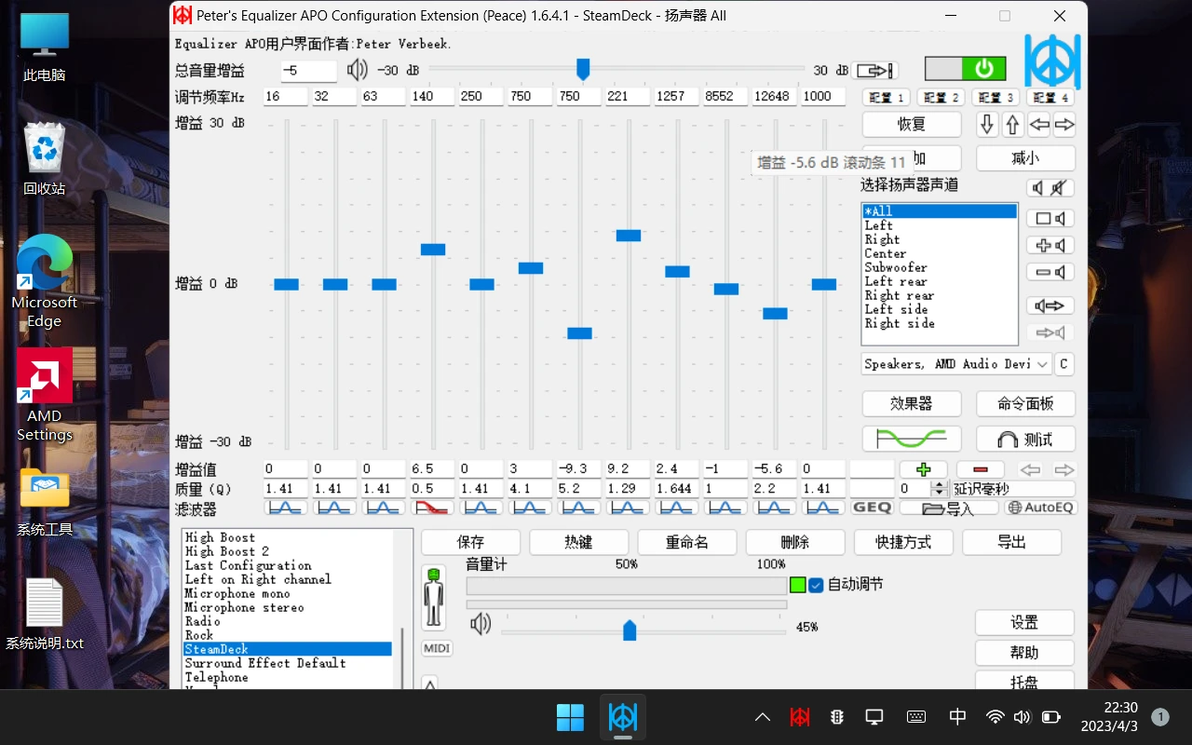The image size is (1192, 745).
Task: Shift gains down with the down arrow button
Action: pos(987,124)
